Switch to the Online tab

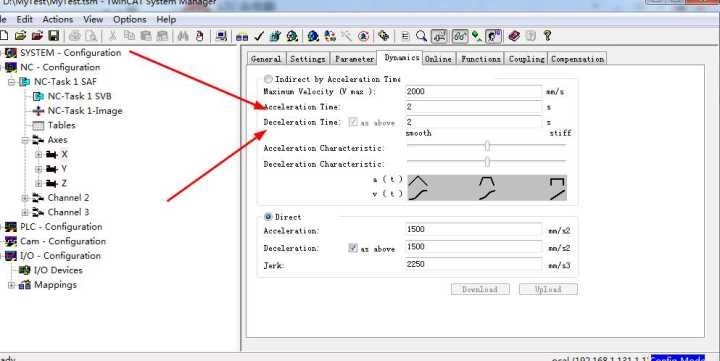pos(439,59)
